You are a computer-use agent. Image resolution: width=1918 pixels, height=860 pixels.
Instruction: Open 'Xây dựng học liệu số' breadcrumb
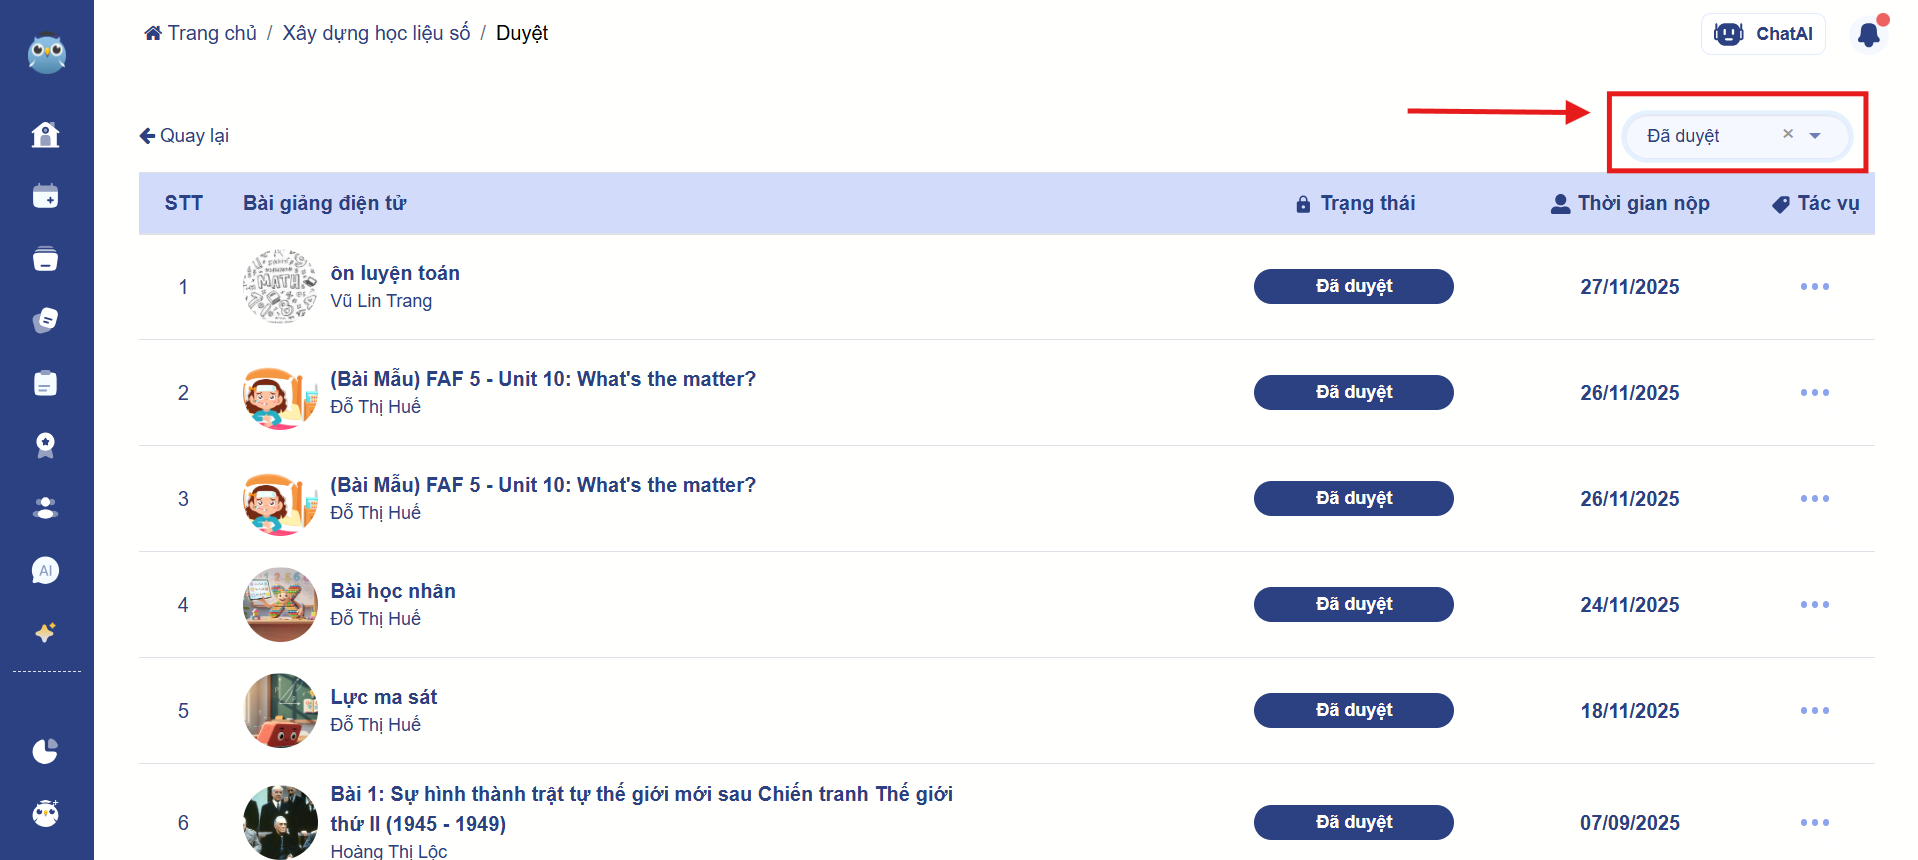pos(376,33)
